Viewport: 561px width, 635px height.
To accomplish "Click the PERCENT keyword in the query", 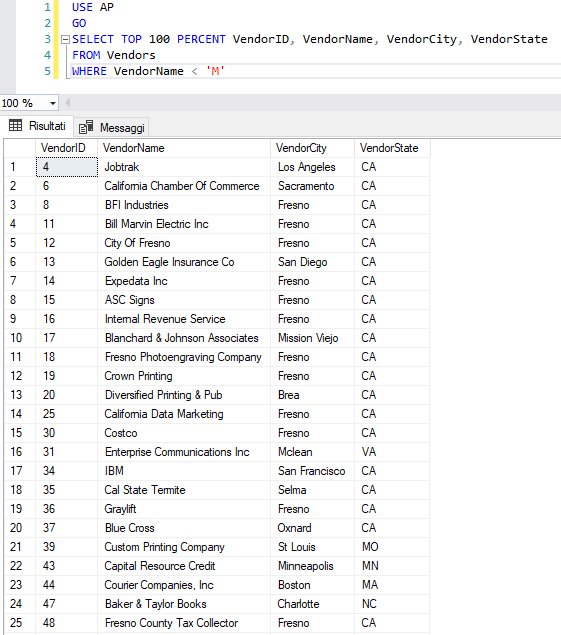I will 201,39.
